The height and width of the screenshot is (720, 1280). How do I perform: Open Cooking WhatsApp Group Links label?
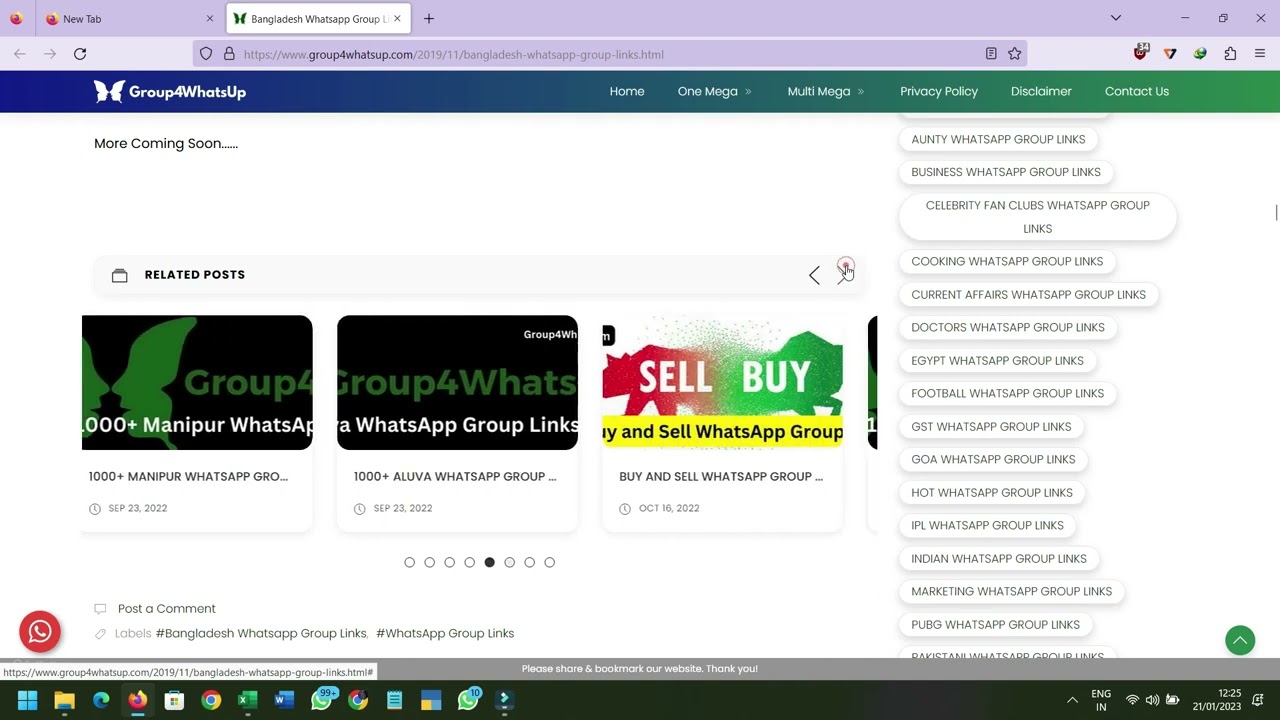click(1007, 261)
